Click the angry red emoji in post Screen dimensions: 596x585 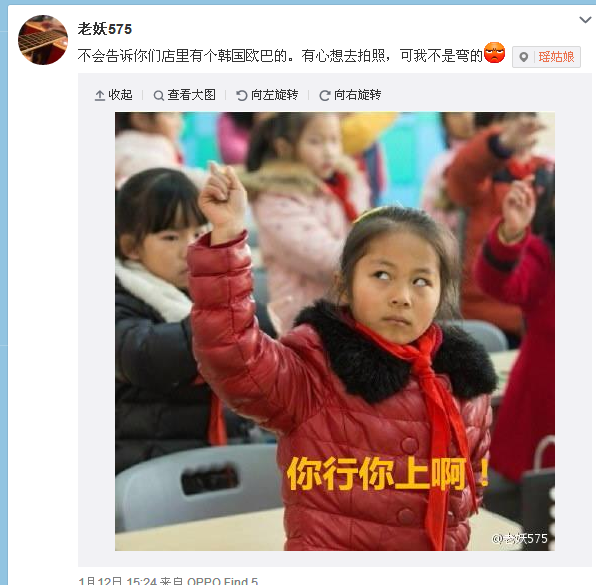coord(494,52)
